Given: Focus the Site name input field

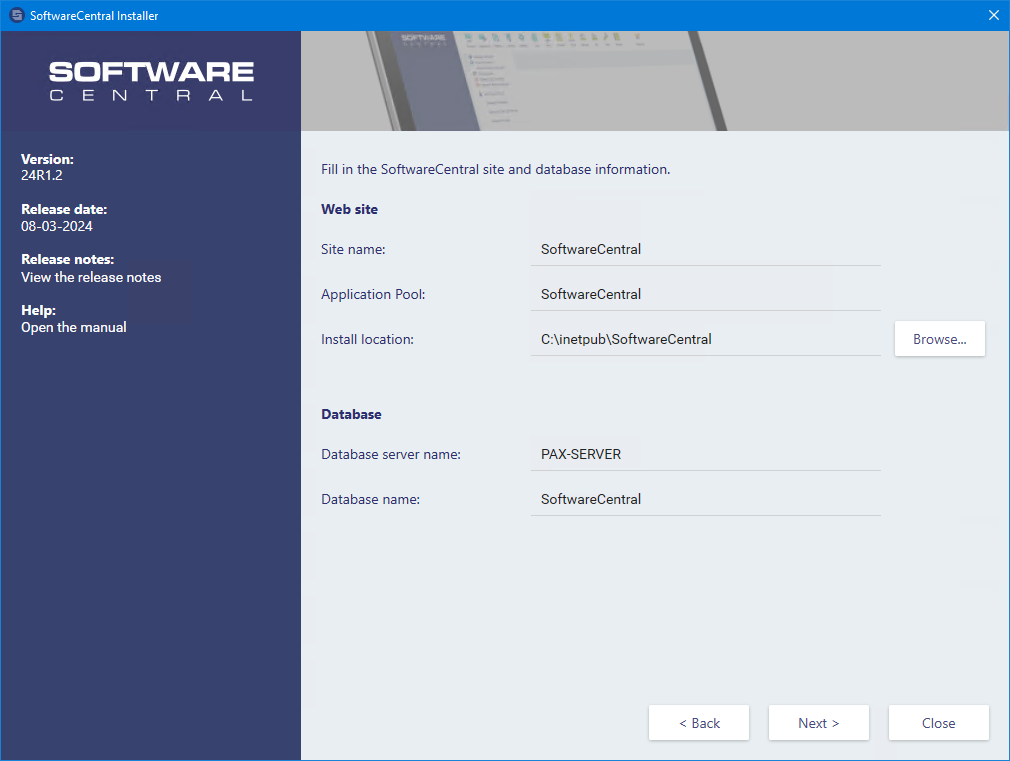Looking at the screenshot, I should click(705, 249).
